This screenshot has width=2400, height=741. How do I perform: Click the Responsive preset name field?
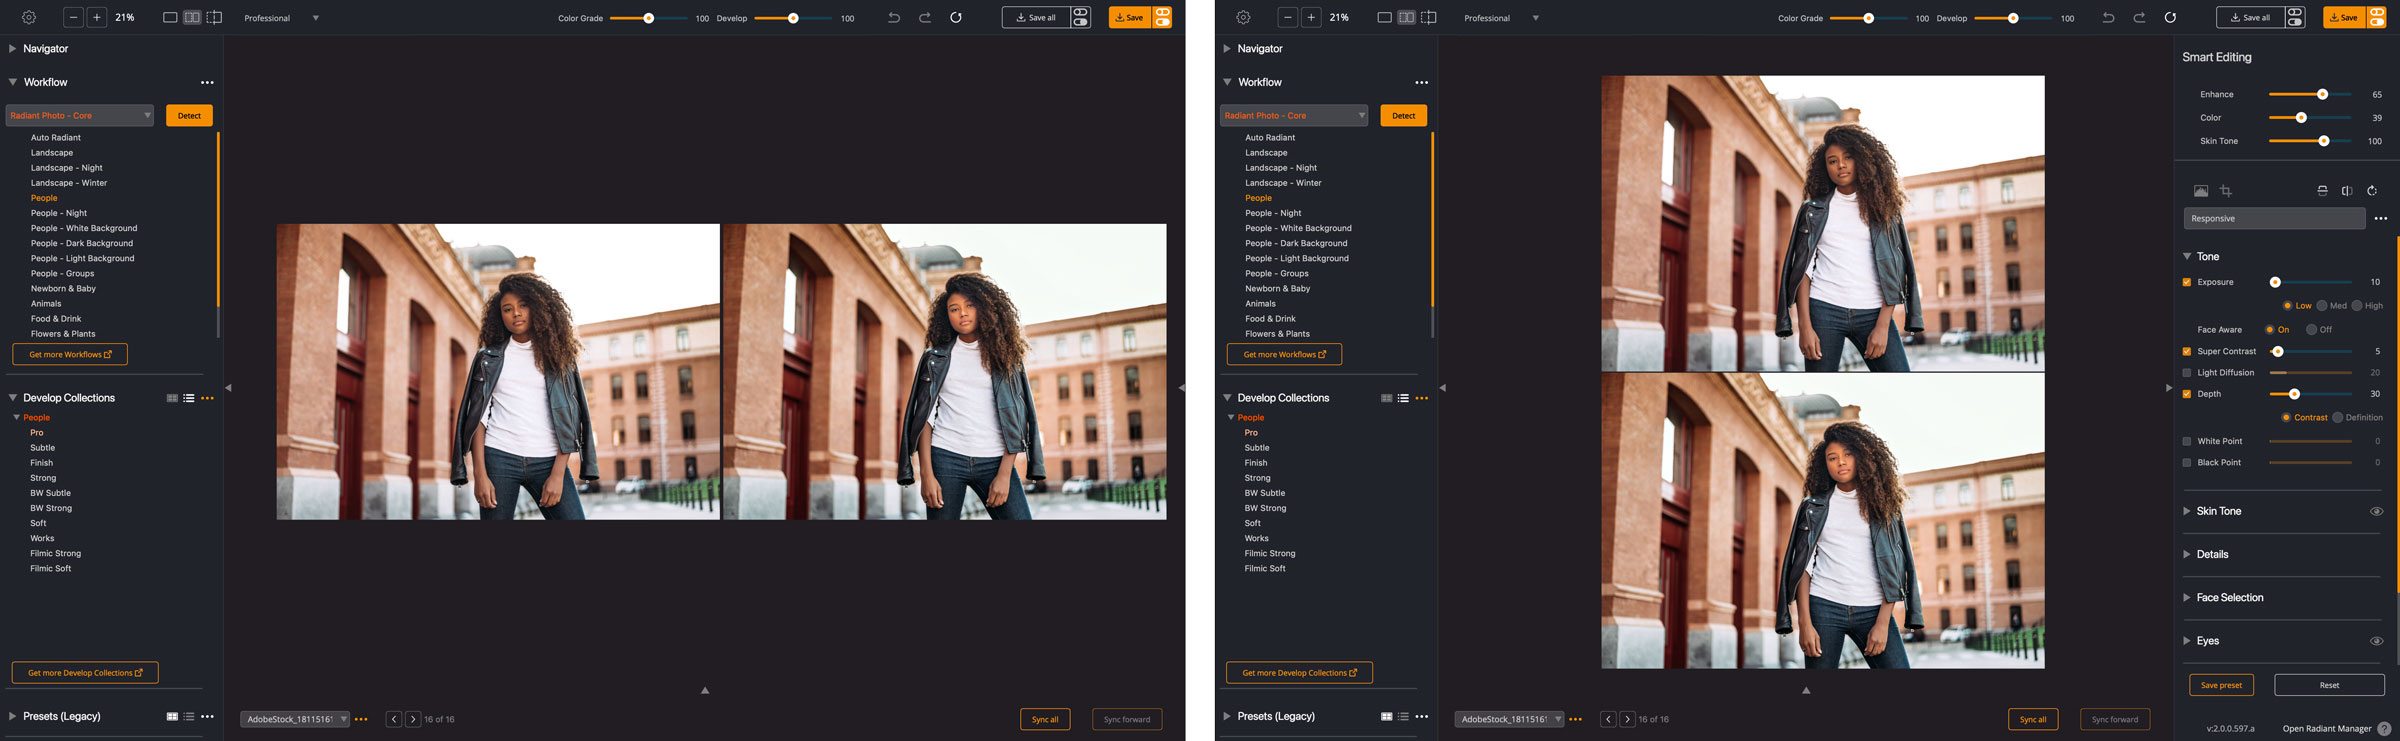tap(2273, 219)
